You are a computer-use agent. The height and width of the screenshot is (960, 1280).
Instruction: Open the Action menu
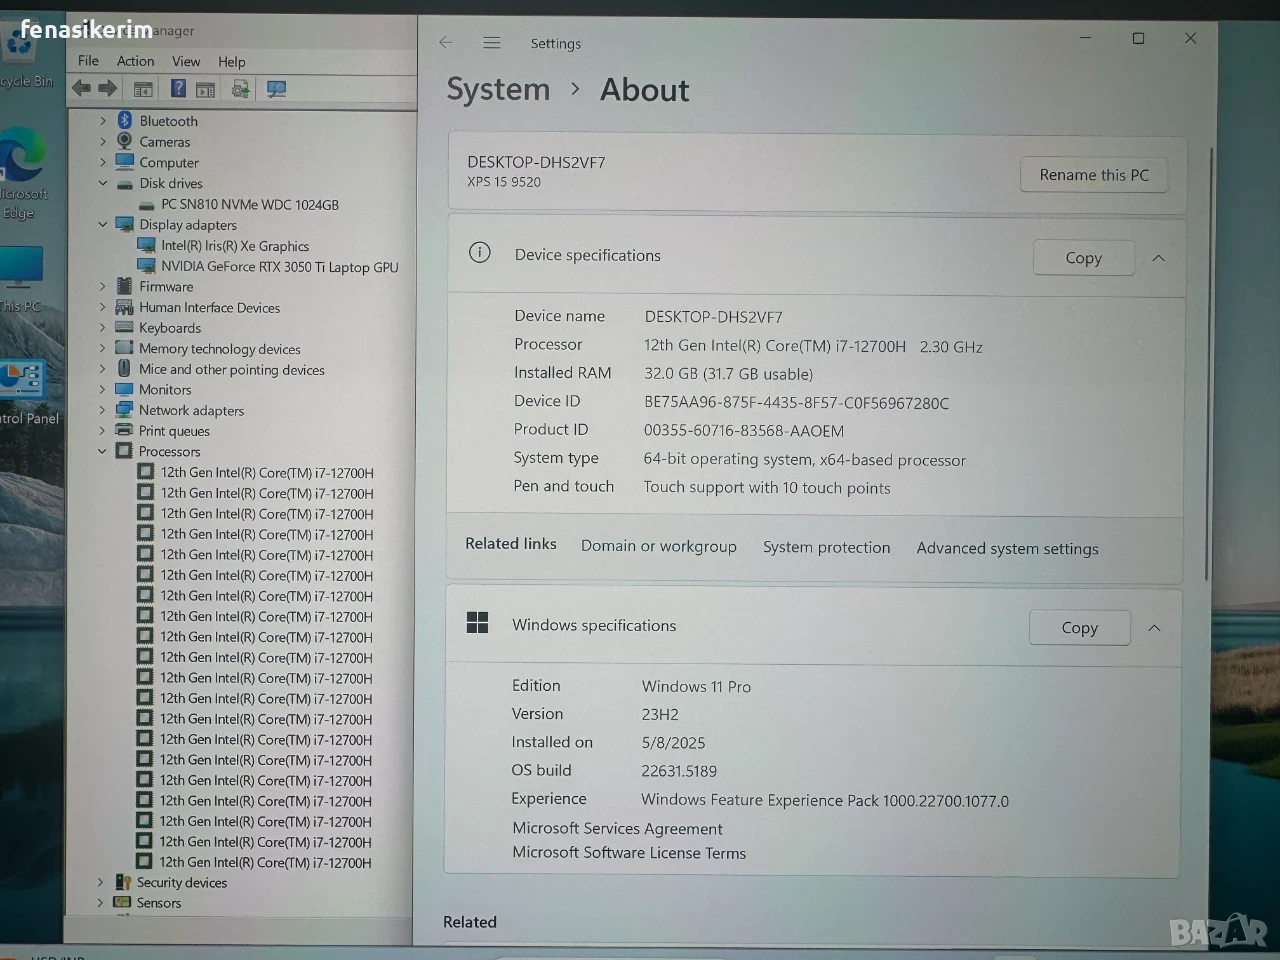click(x=135, y=61)
